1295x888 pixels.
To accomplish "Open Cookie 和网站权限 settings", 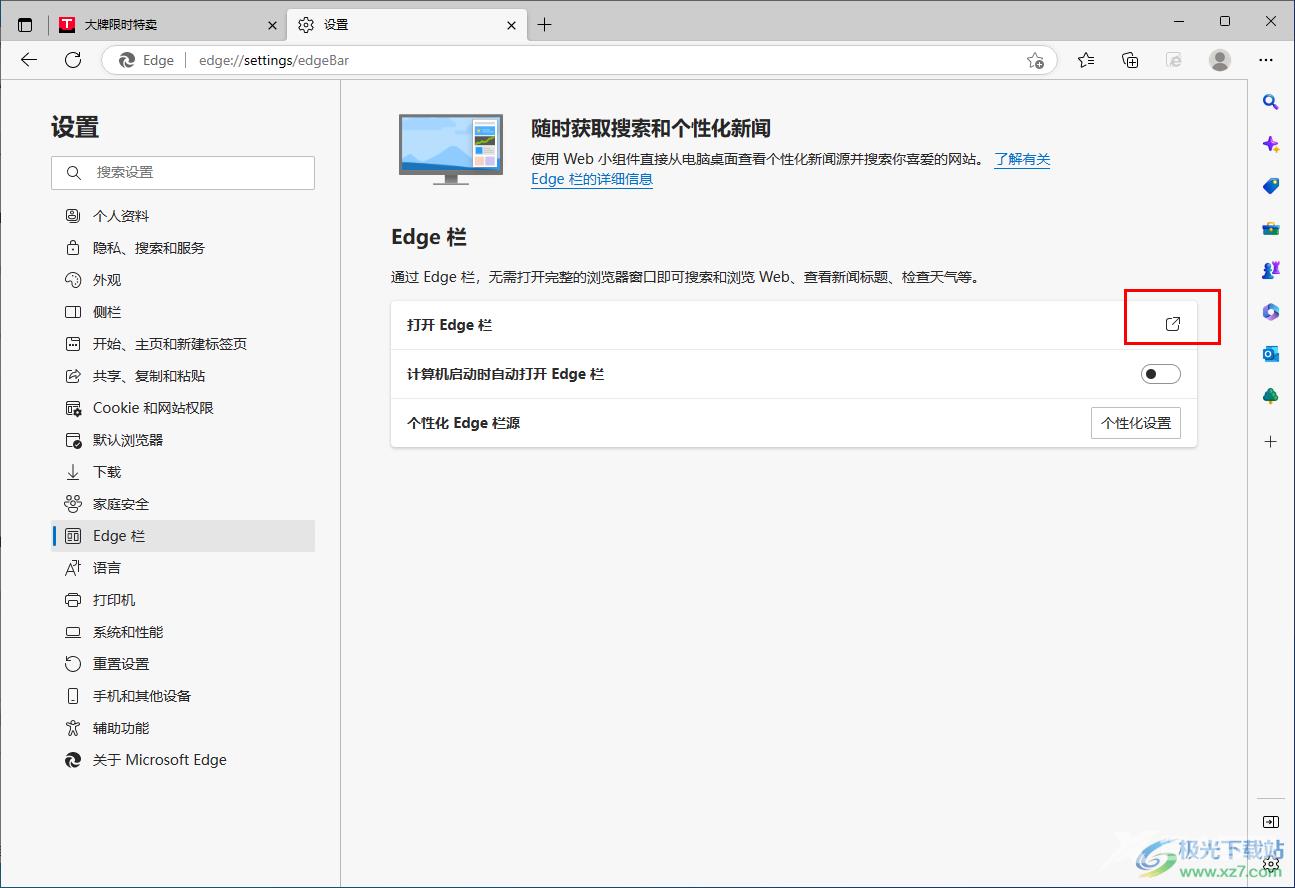I will pyautogui.click(x=183, y=408).
